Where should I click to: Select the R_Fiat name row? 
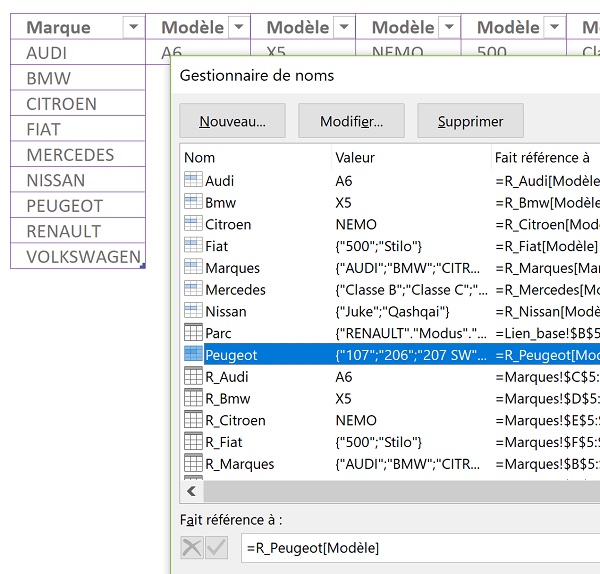[390, 442]
